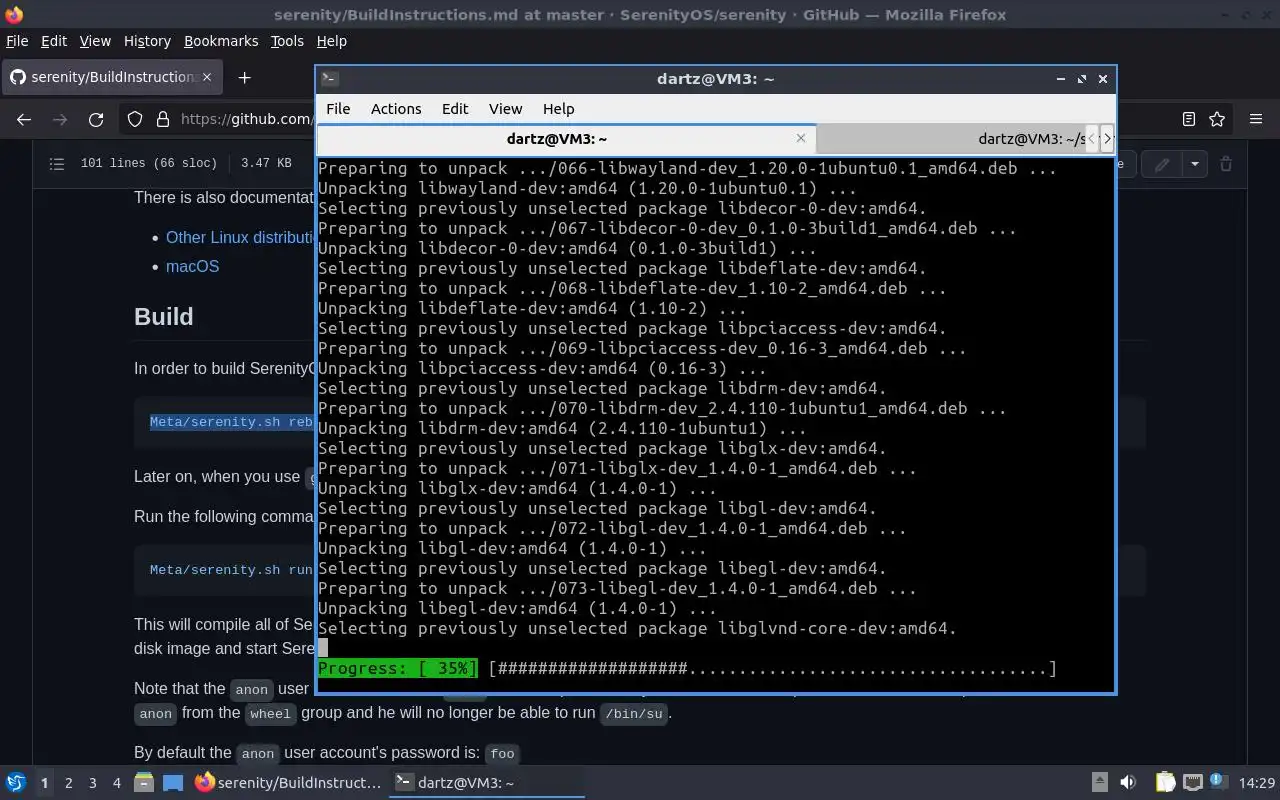
Task: Open the clipboard manager tray icon
Action: [1165, 782]
